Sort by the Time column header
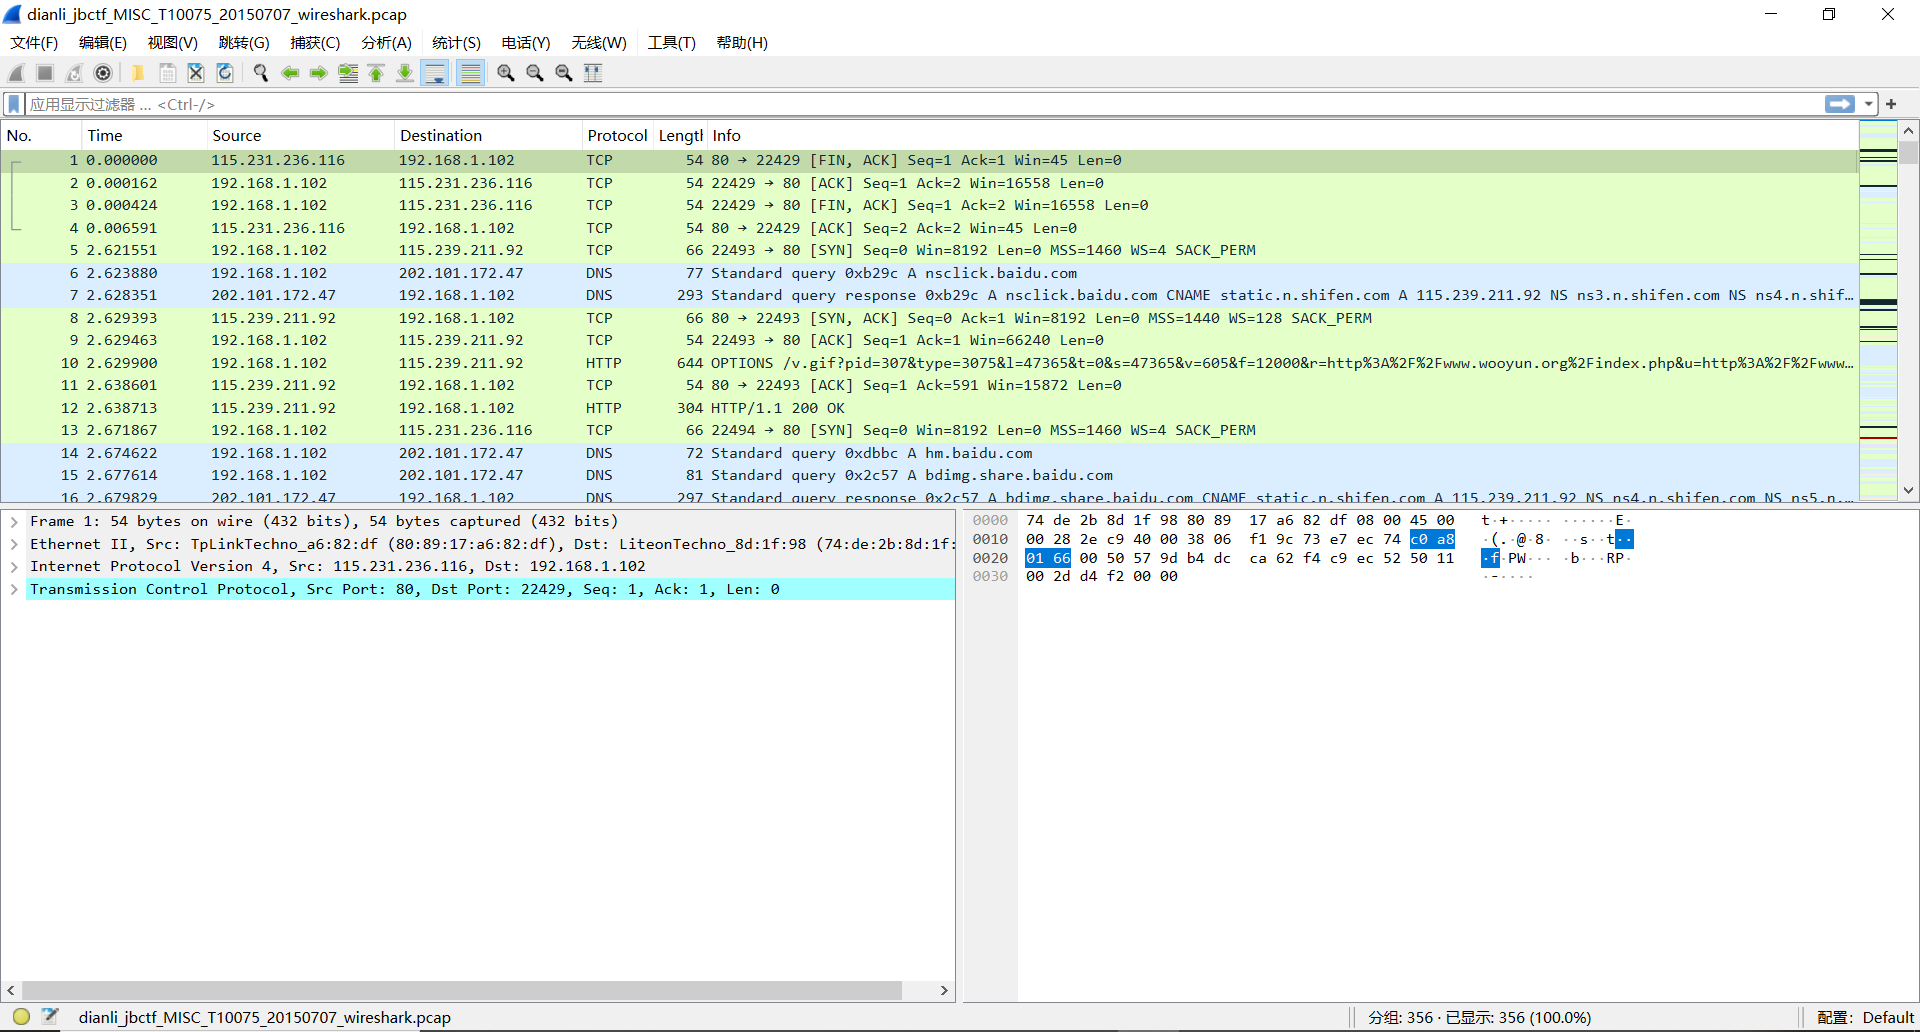The image size is (1920, 1032). click(144, 136)
